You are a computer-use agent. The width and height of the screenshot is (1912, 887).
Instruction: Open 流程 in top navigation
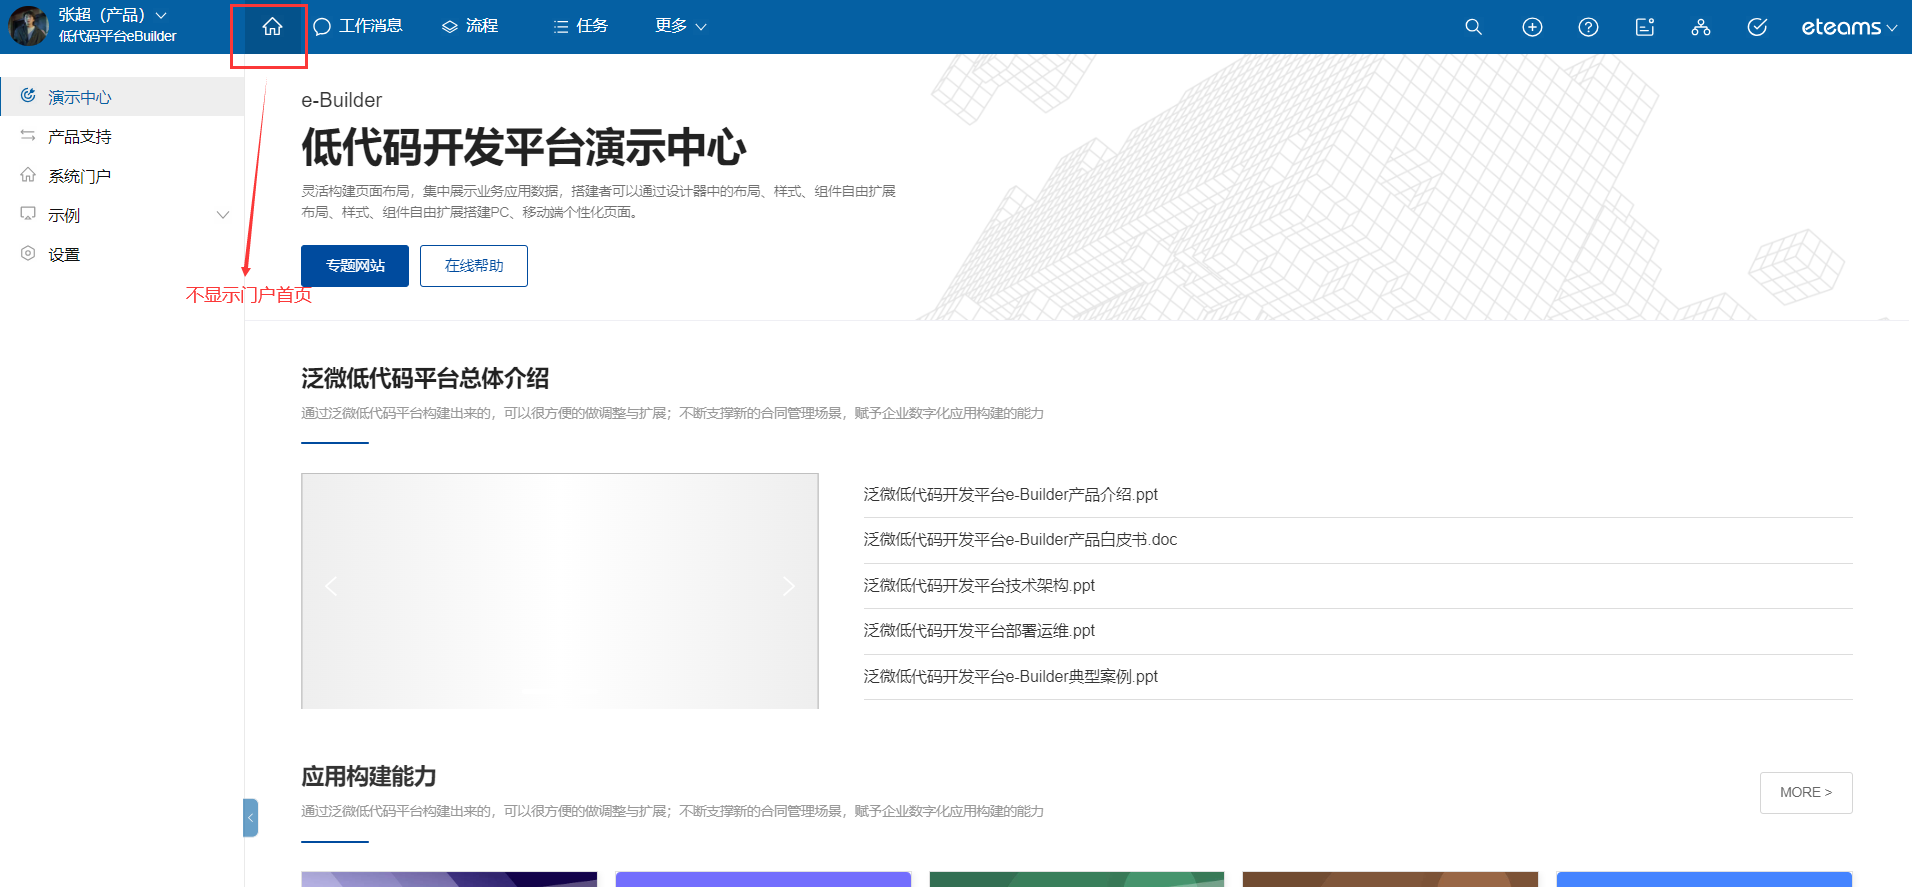coord(470,26)
